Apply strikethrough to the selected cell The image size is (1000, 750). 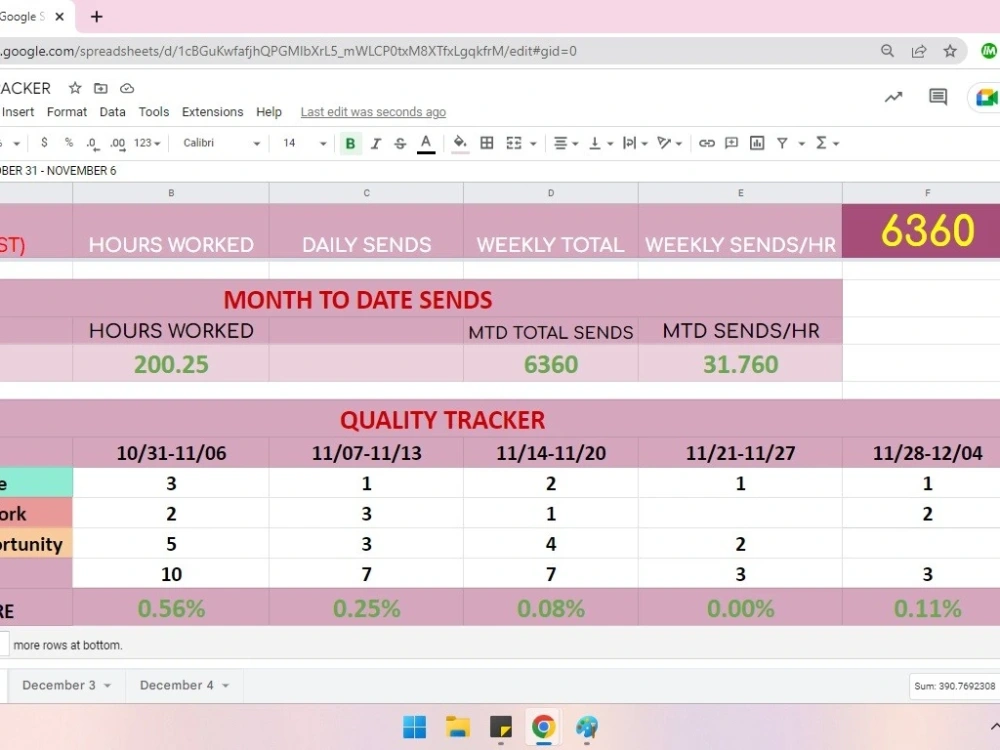[x=399, y=143]
